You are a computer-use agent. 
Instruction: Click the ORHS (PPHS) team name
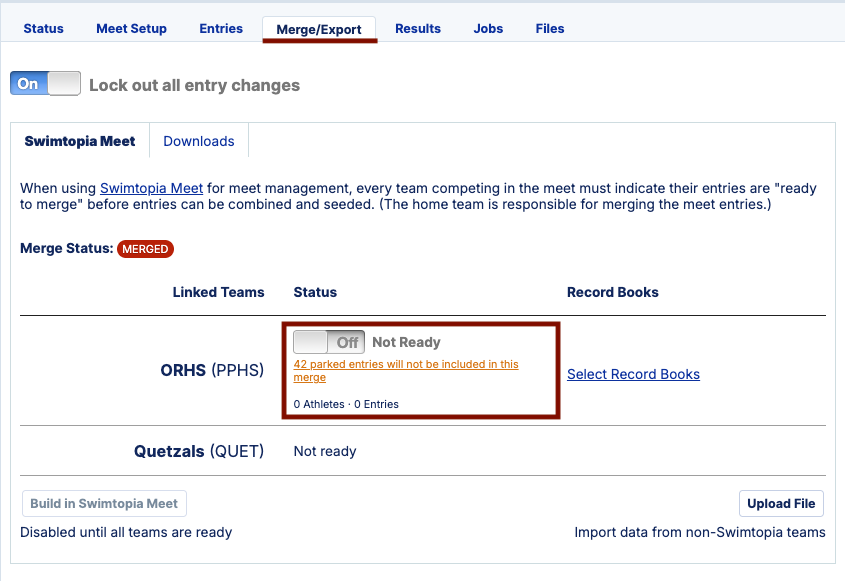click(x=212, y=370)
